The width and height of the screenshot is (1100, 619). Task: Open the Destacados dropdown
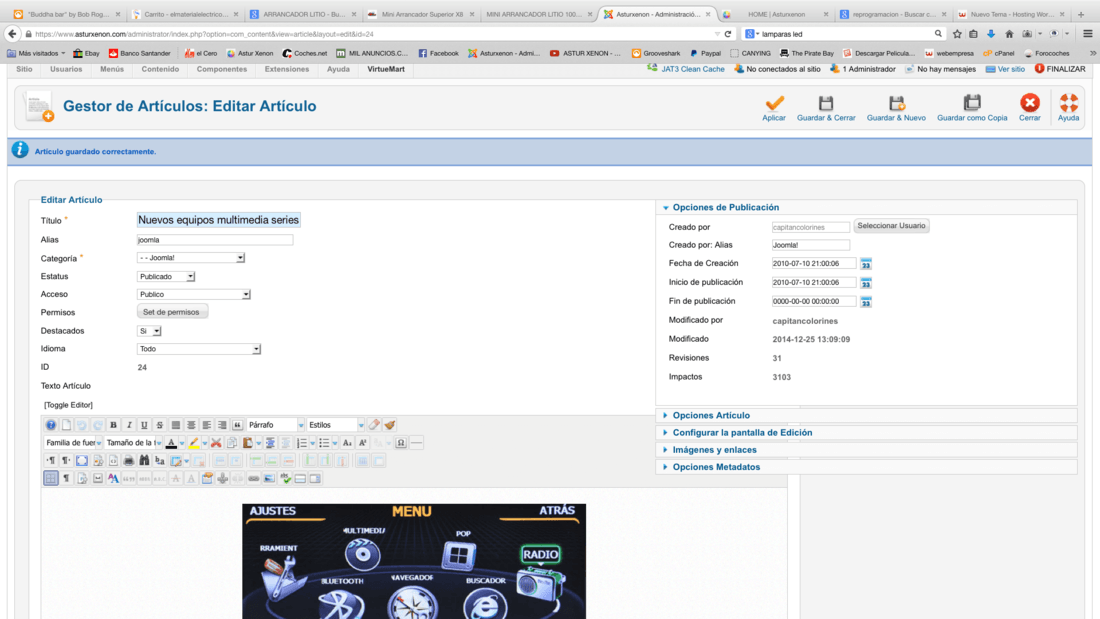coord(149,331)
